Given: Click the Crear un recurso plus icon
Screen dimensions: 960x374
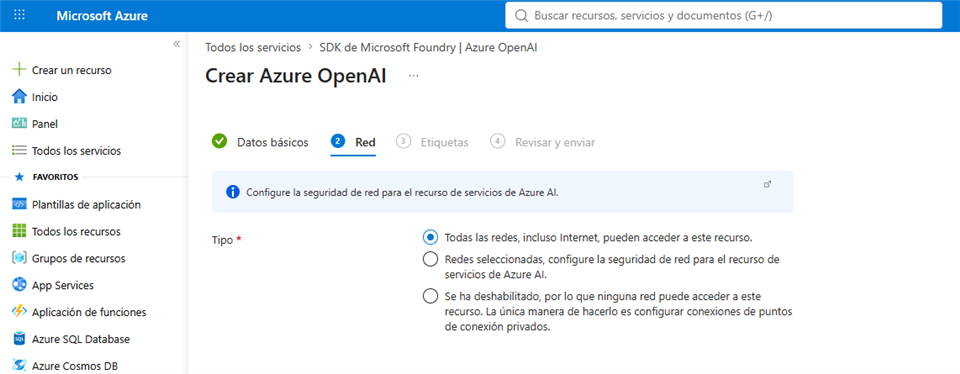Looking at the screenshot, I should tap(20, 70).
